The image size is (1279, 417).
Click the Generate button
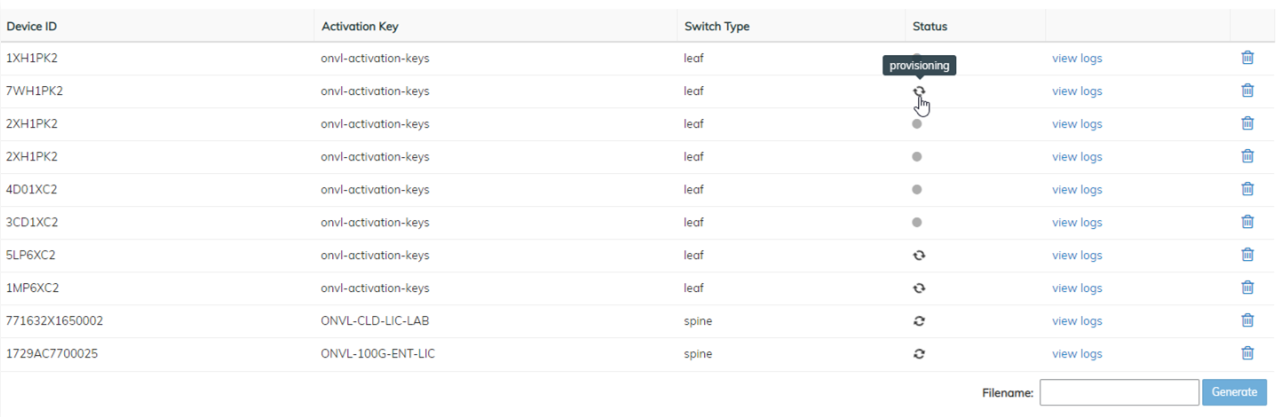click(1234, 392)
